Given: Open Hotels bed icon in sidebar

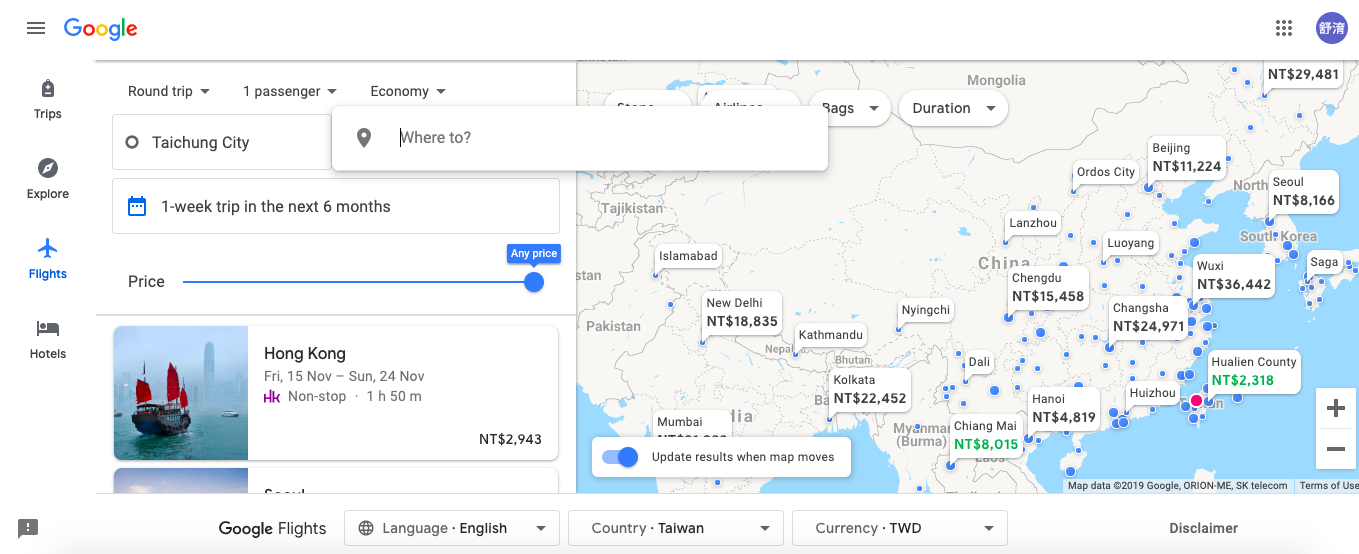Looking at the screenshot, I should coord(47,328).
